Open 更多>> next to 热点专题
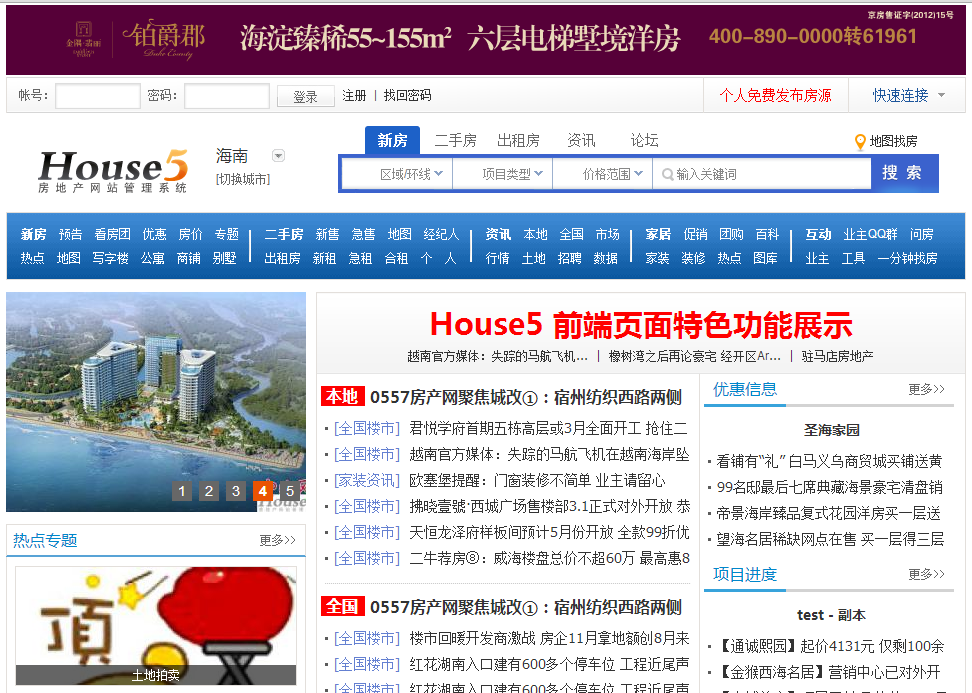Viewport: 972px width, 693px height. coord(278,541)
